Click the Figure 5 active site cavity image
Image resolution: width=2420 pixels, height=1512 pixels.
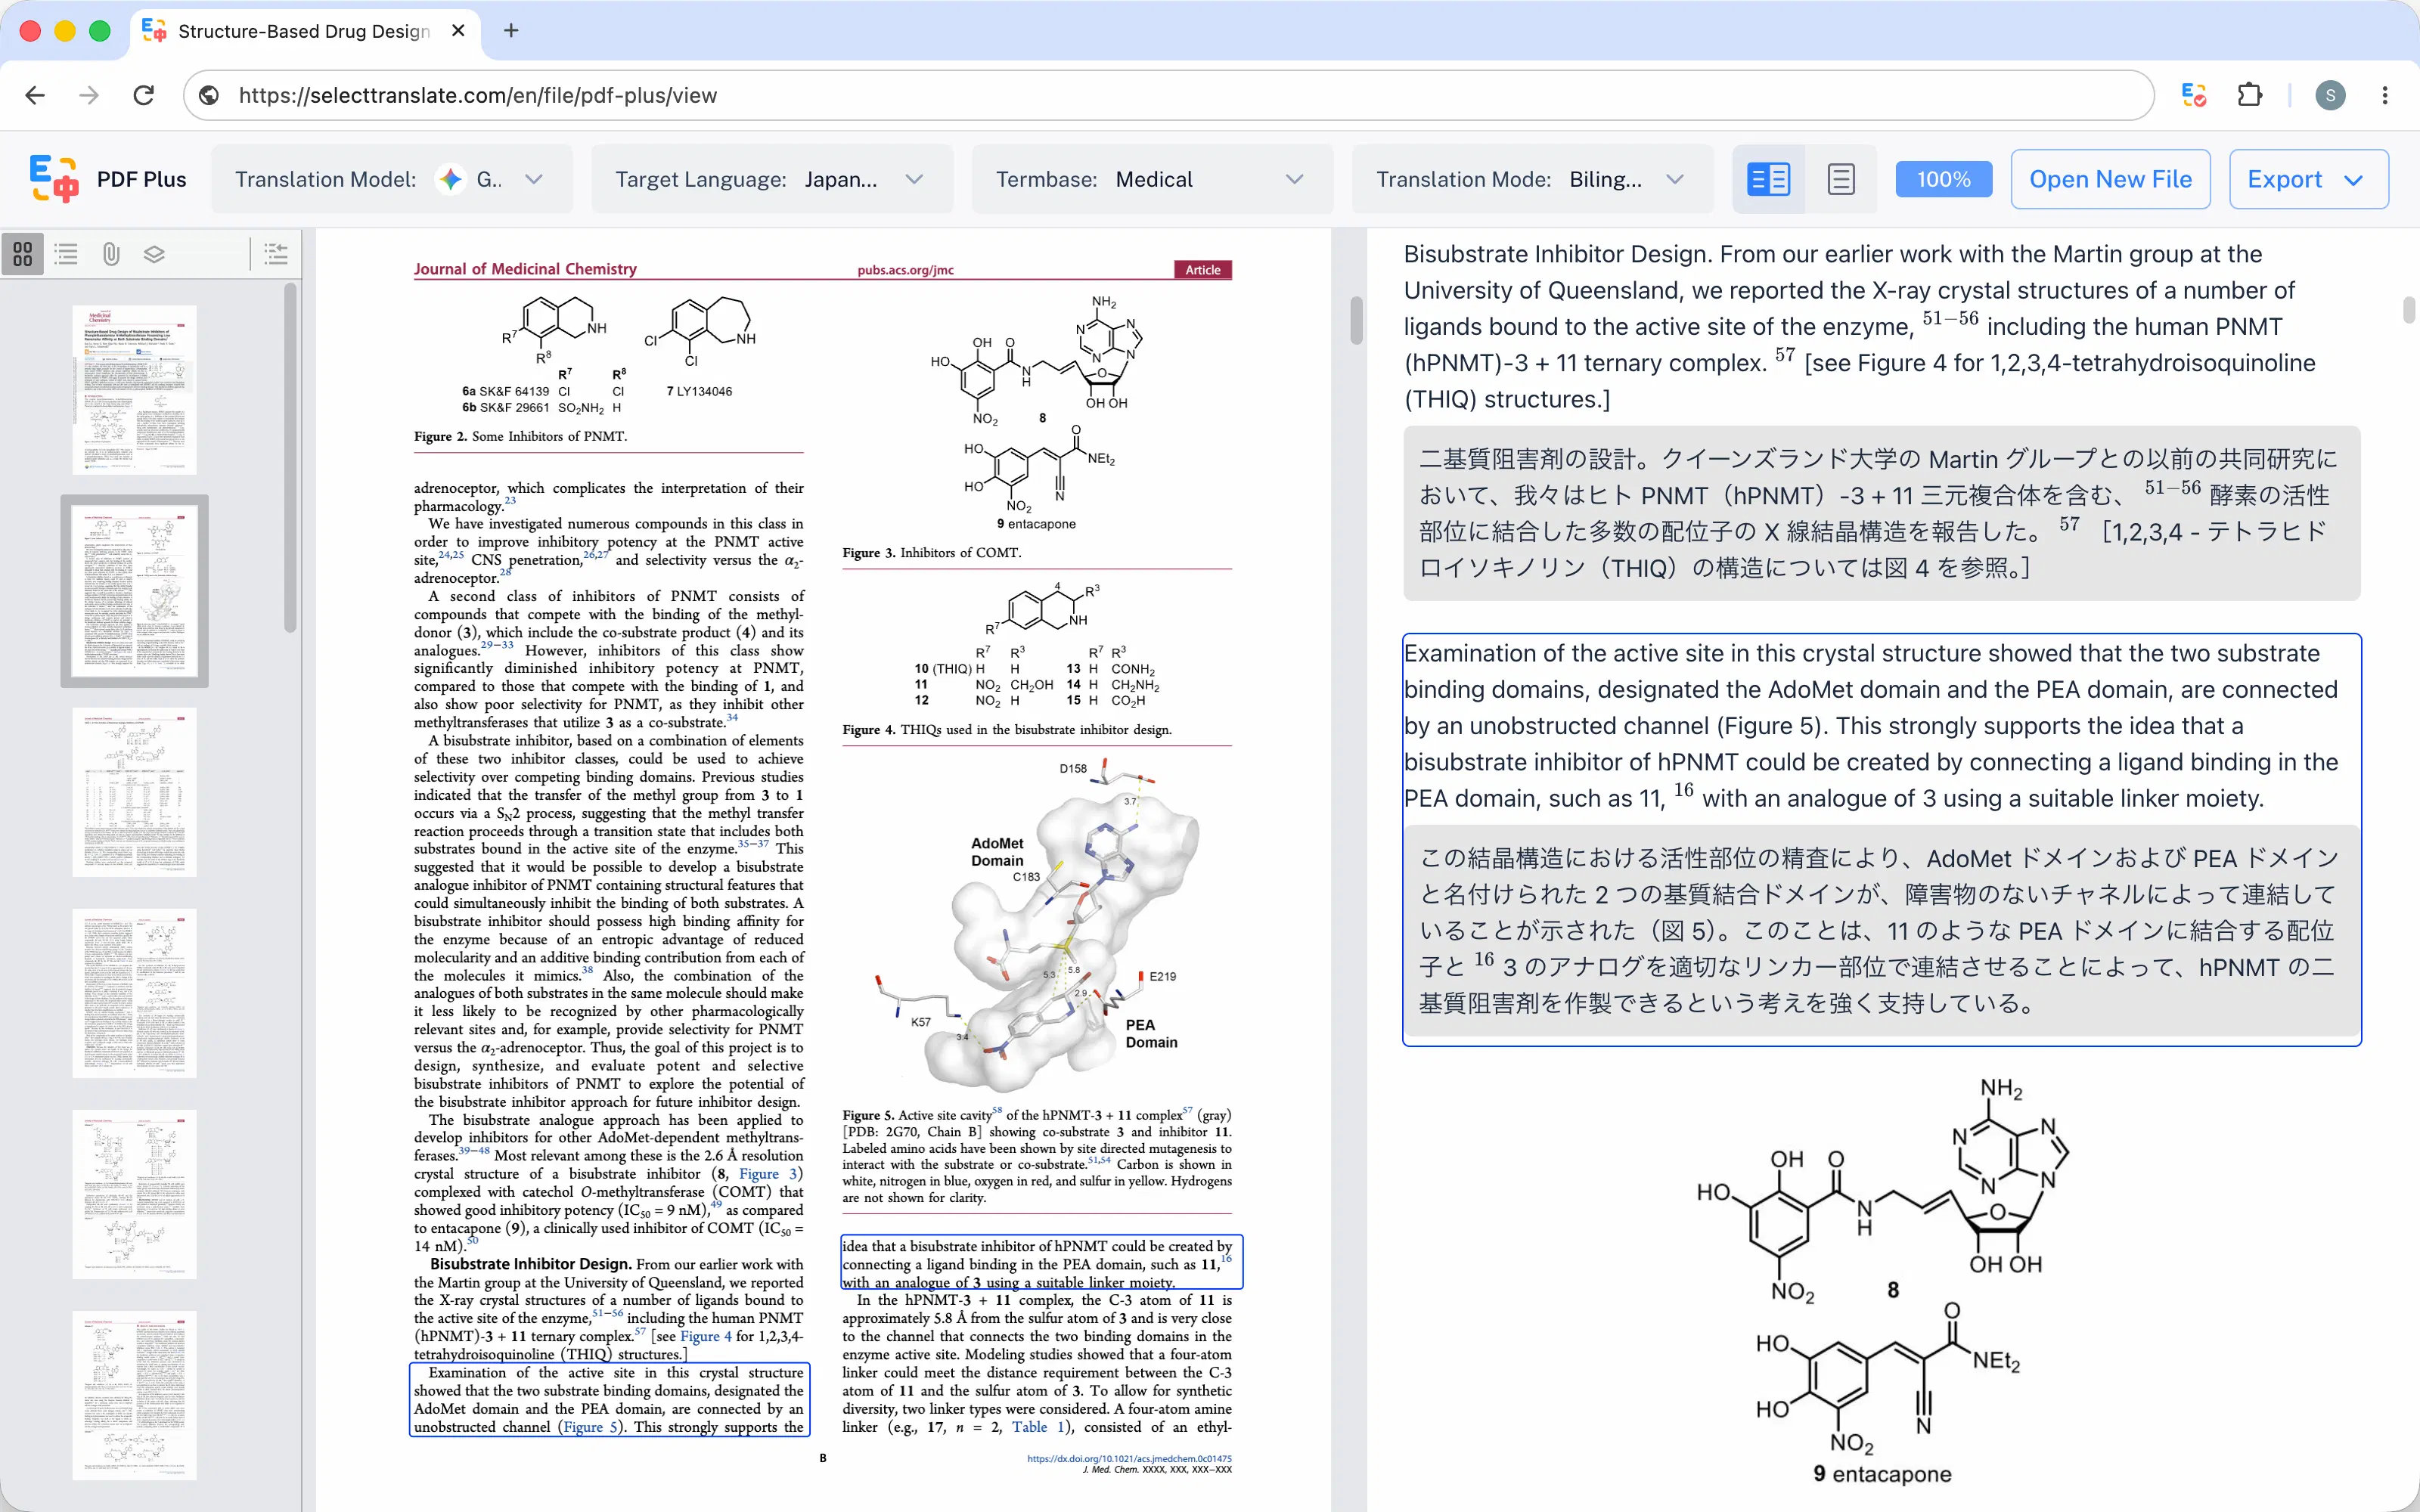(1037, 925)
